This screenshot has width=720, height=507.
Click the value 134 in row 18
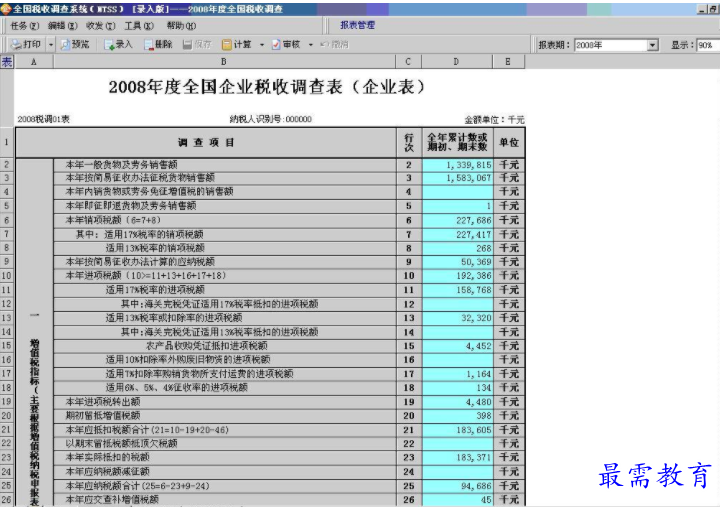click(x=484, y=388)
